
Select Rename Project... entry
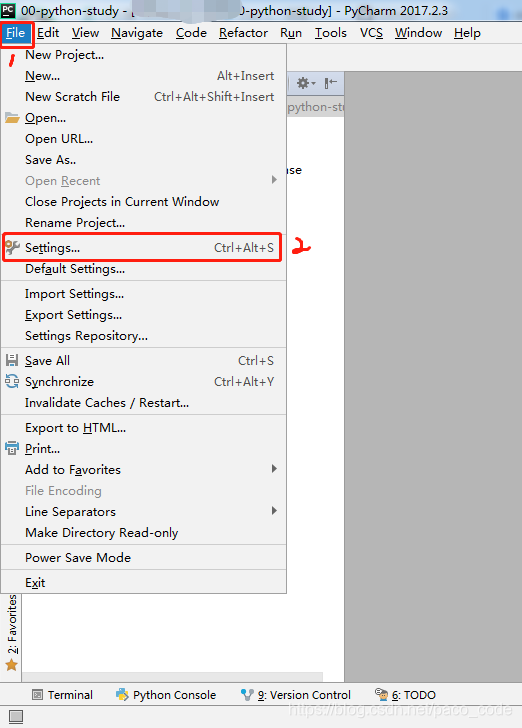point(144,222)
